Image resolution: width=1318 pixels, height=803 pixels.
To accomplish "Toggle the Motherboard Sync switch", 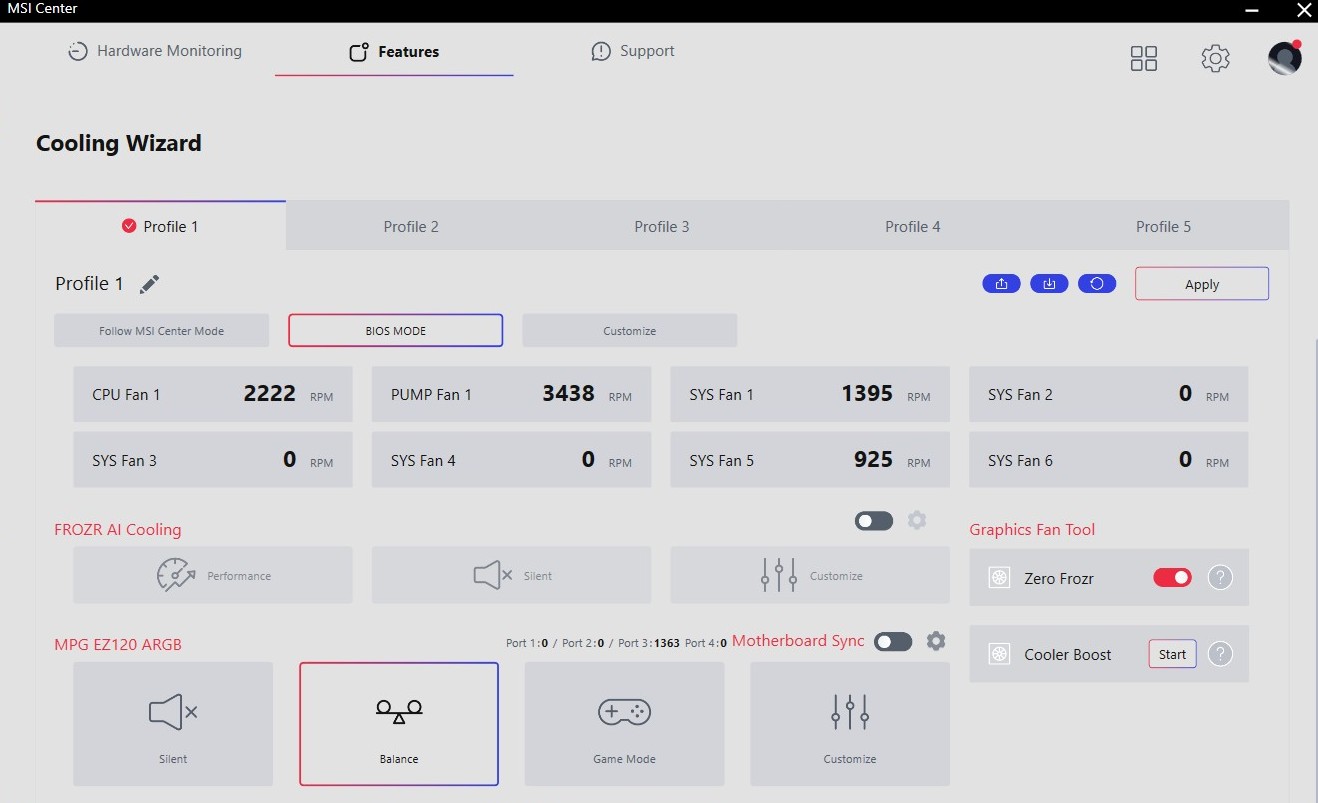I will (x=893, y=642).
